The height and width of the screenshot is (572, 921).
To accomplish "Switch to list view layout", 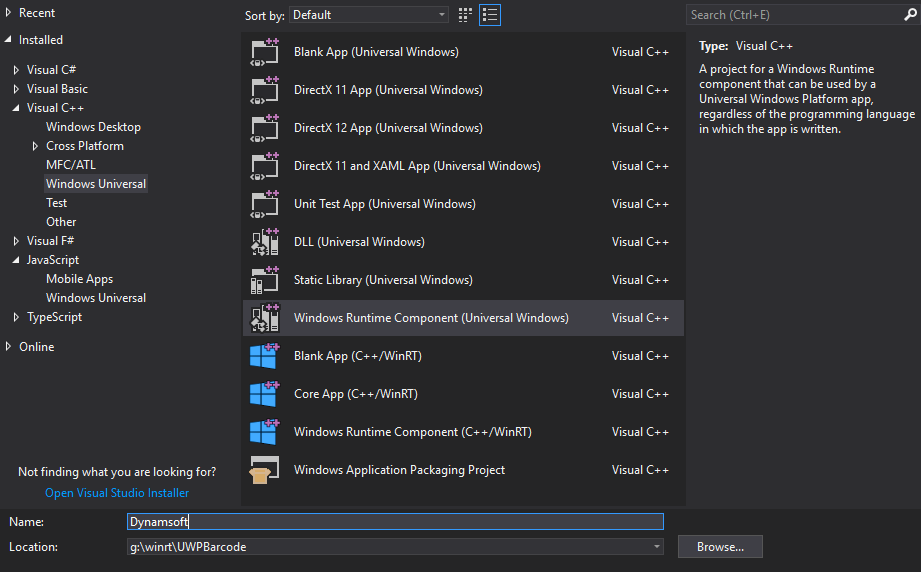I will pyautogui.click(x=490, y=15).
